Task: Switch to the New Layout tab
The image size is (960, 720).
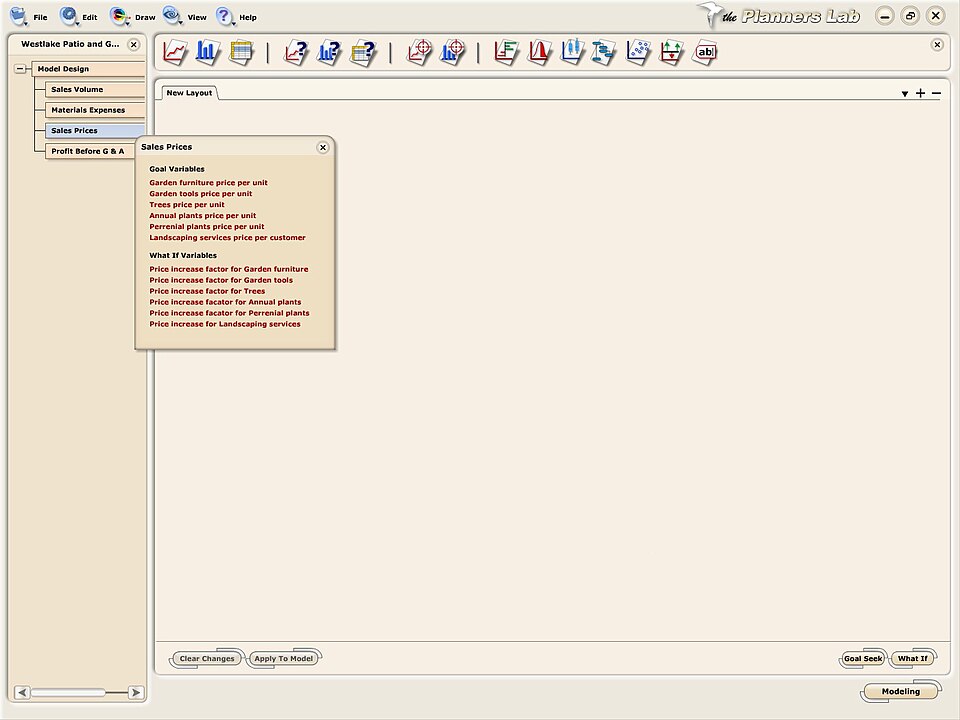Action: coord(189,93)
